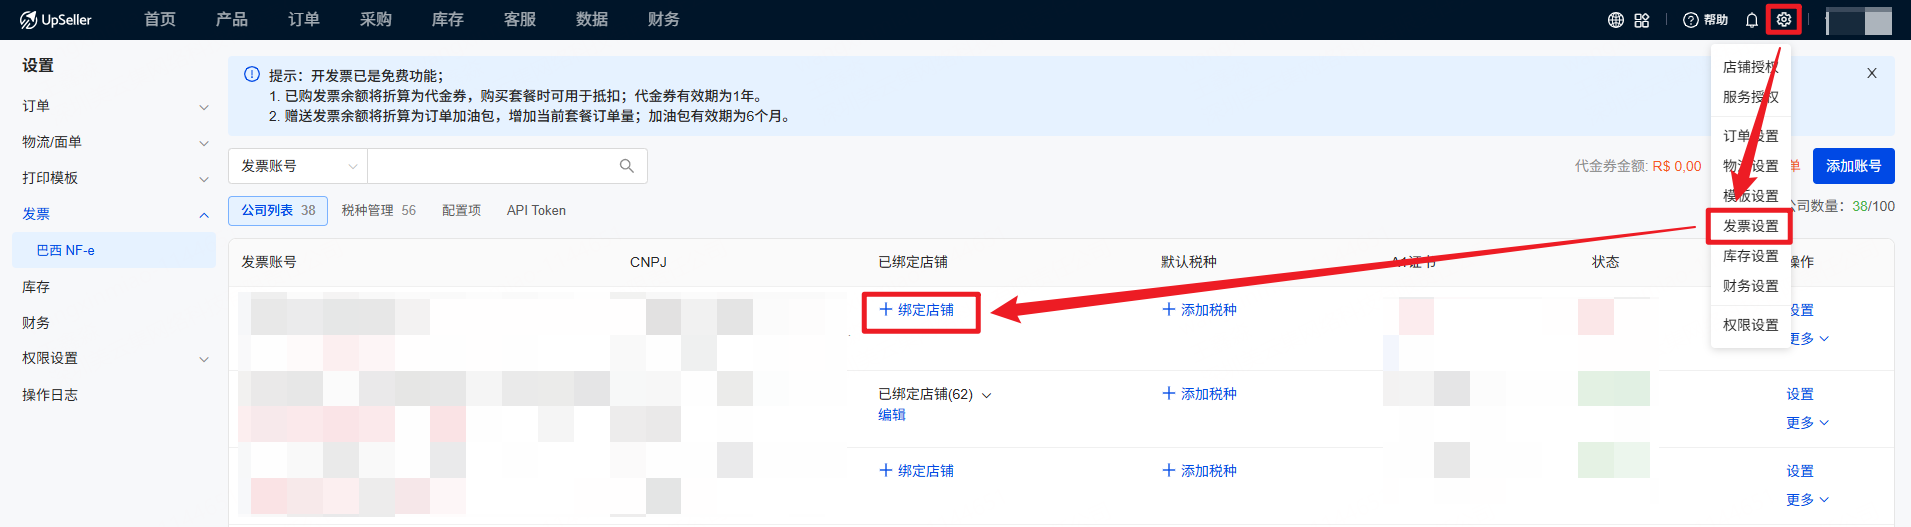Open the API Token tab
Screen dimensions: 1911x527
click(x=536, y=210)
